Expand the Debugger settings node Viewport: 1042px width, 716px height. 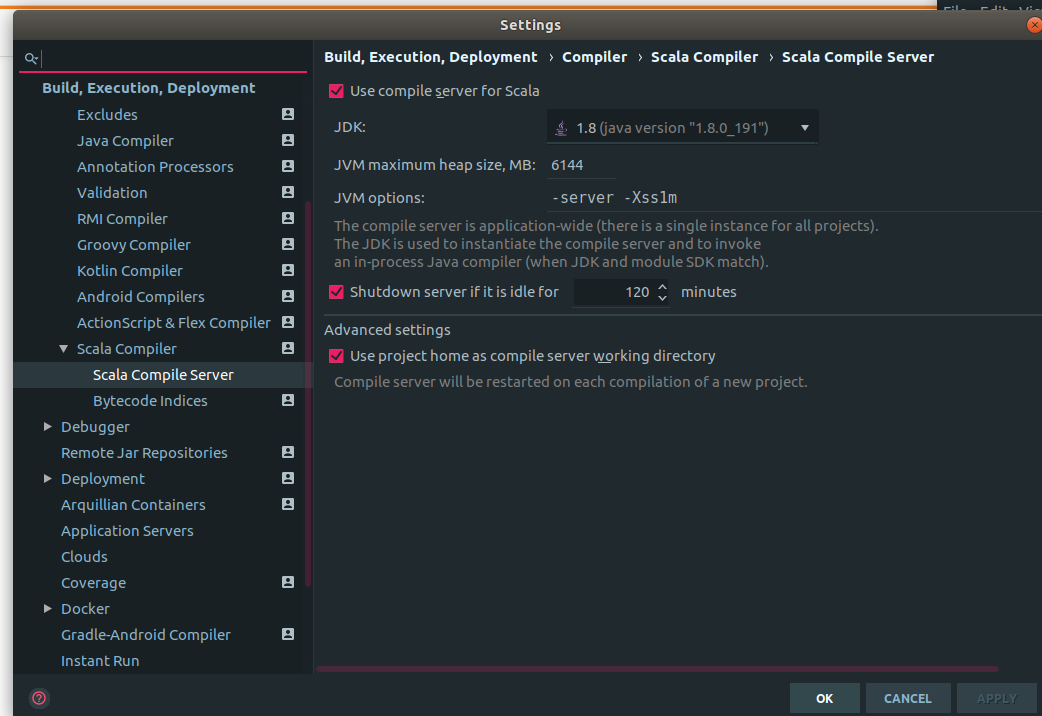pyautogui.click(x=48, y=427)
